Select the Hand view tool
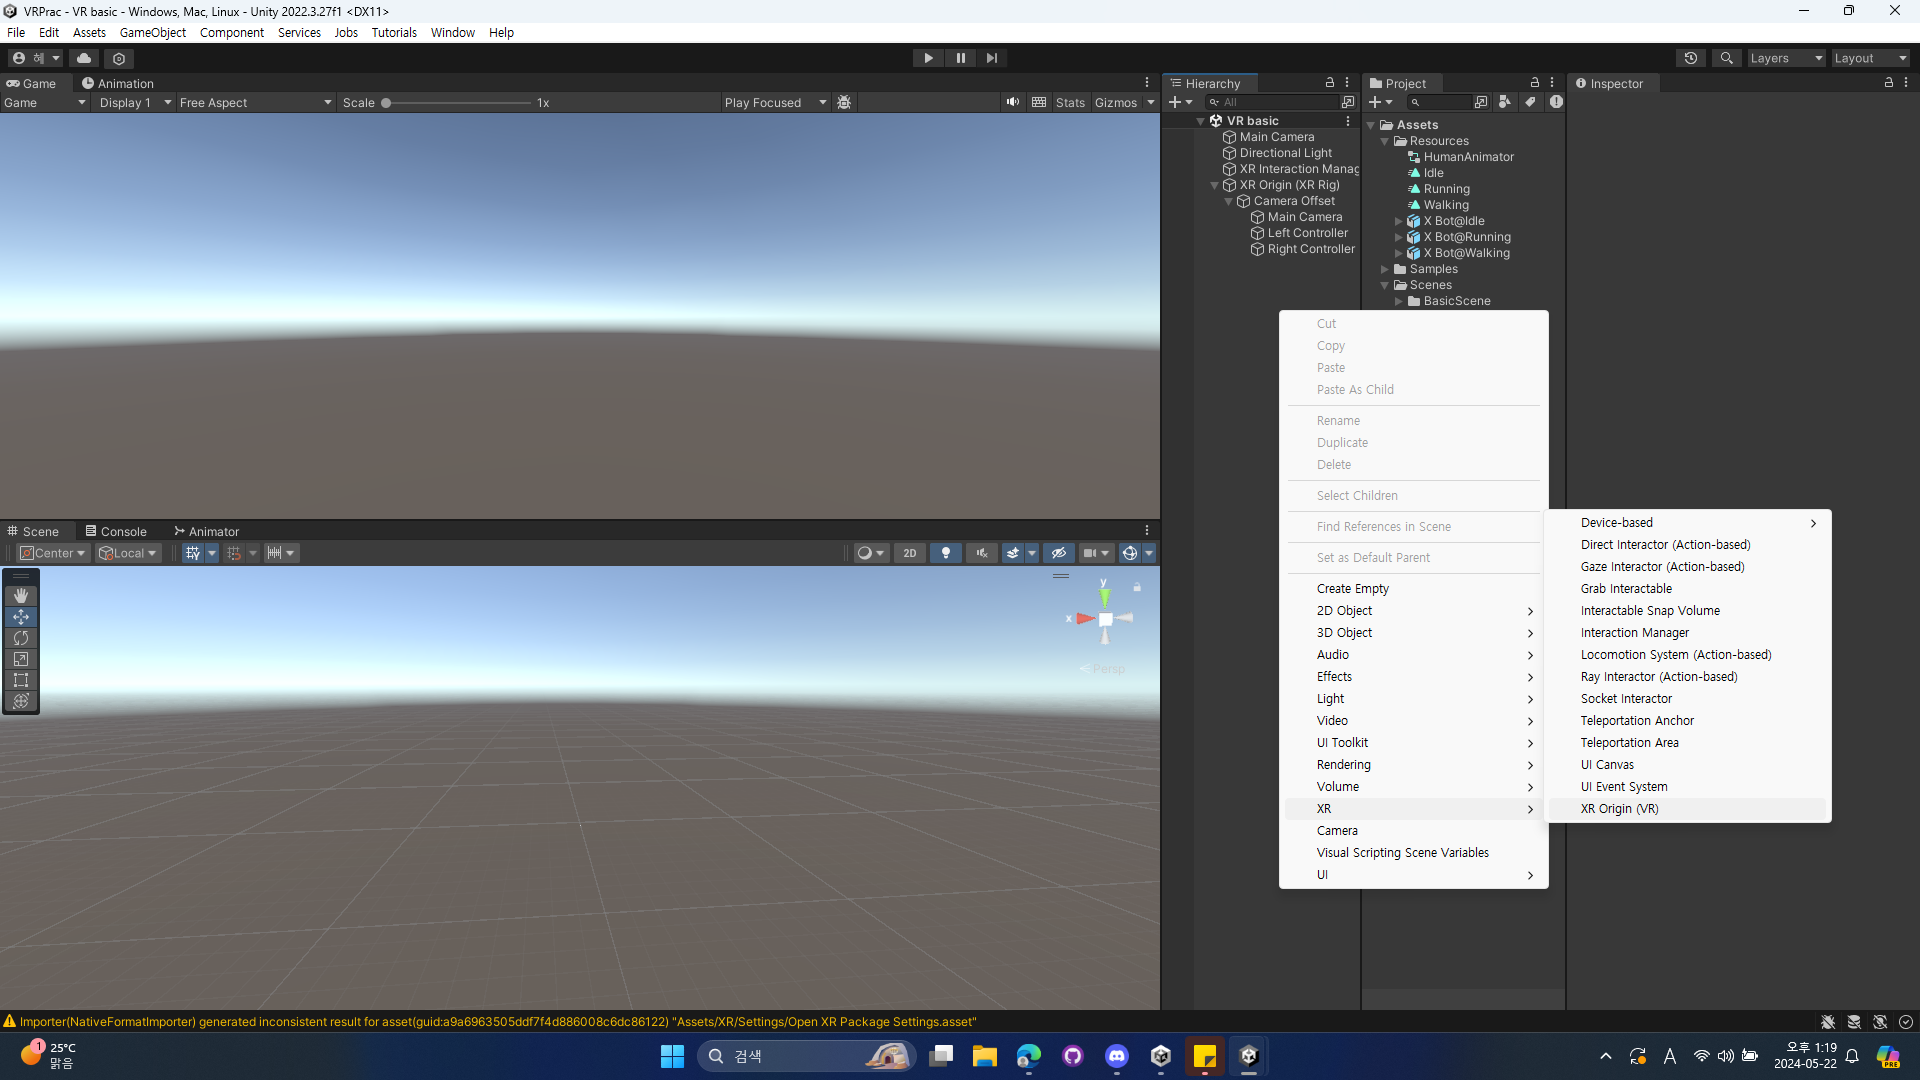 click(21, 596)
